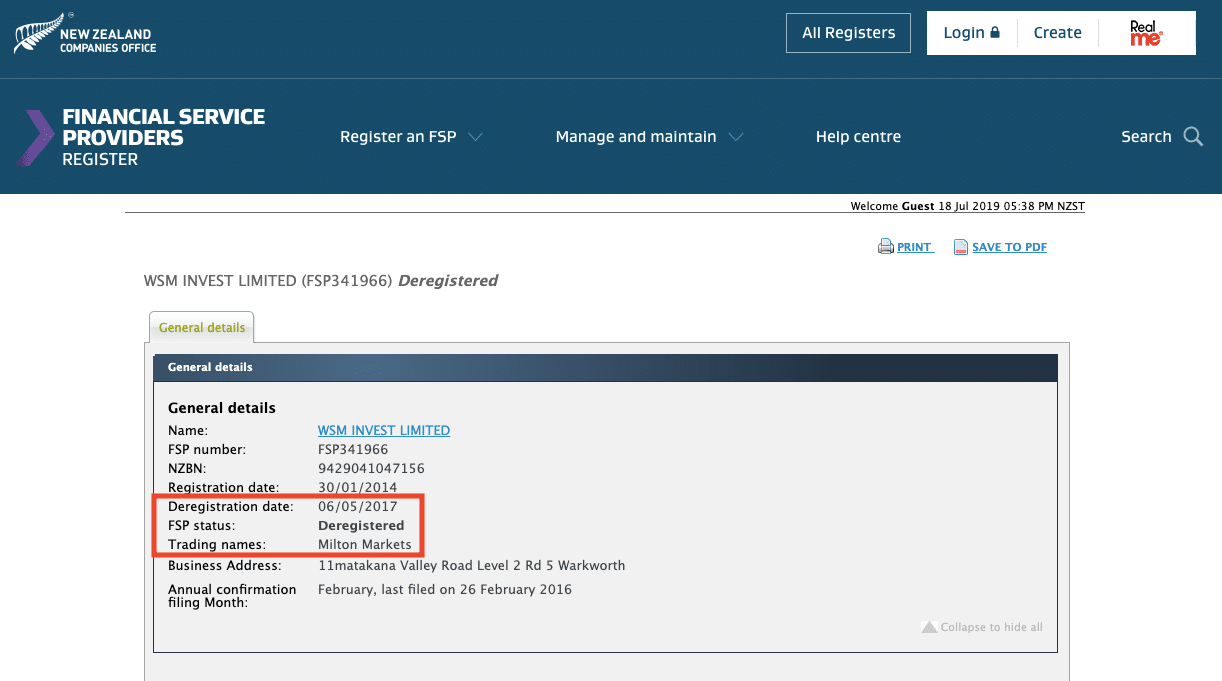Open the WSM INVEST LIMITED name link
This screenshot has width=1222, height=681.
(384, 431)
